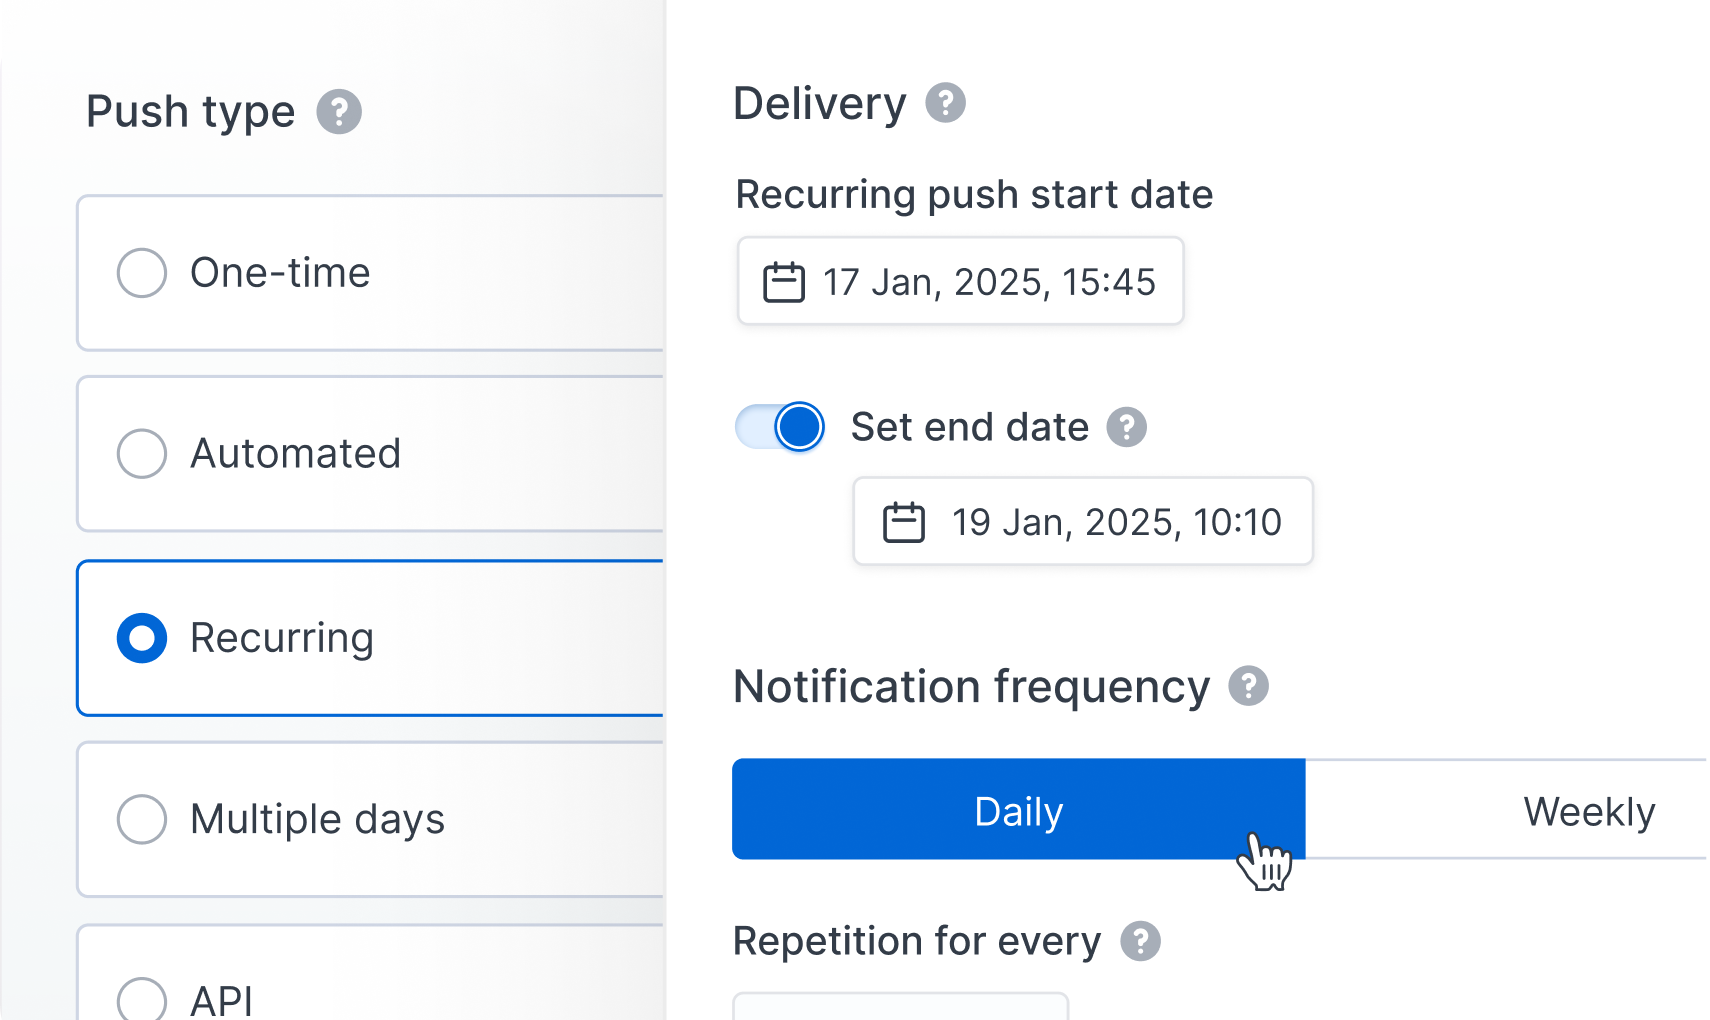Switch frequency to the Daily tab
1710x1020 pixels.
[x=1018, y=809]
